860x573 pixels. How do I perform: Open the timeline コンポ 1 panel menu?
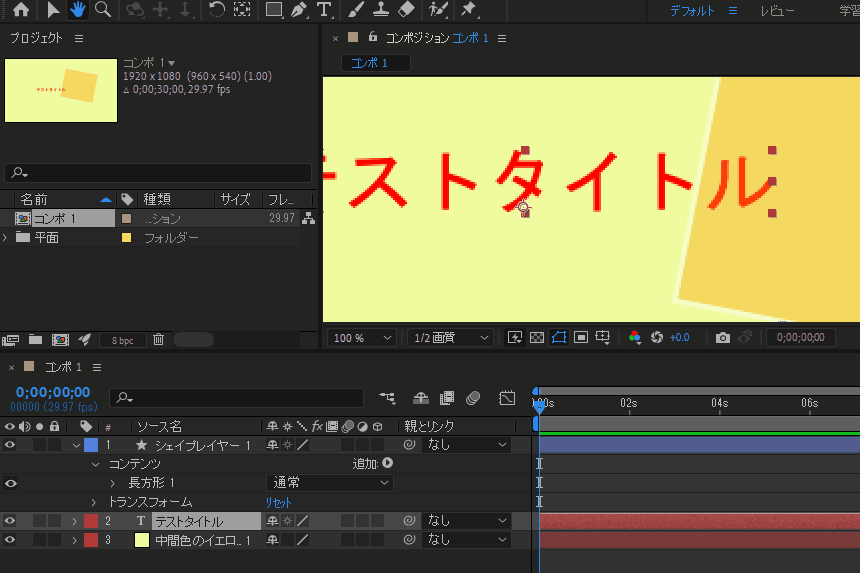[97, 367]
